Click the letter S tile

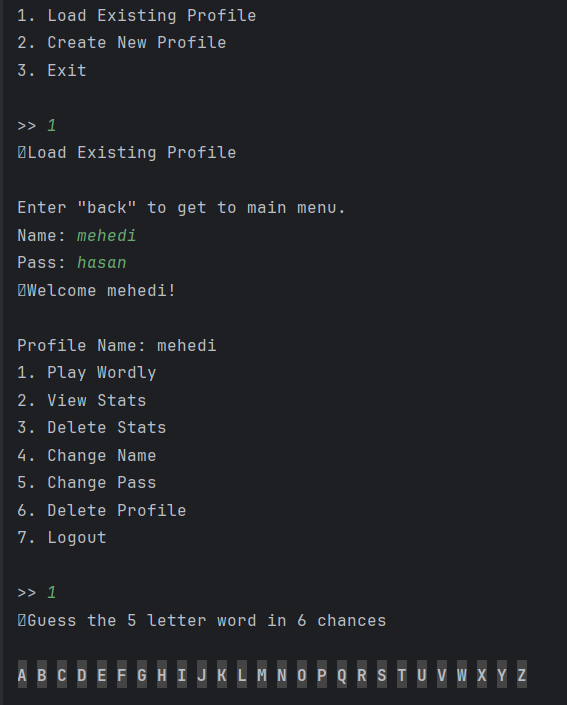(x=382, y=674)
